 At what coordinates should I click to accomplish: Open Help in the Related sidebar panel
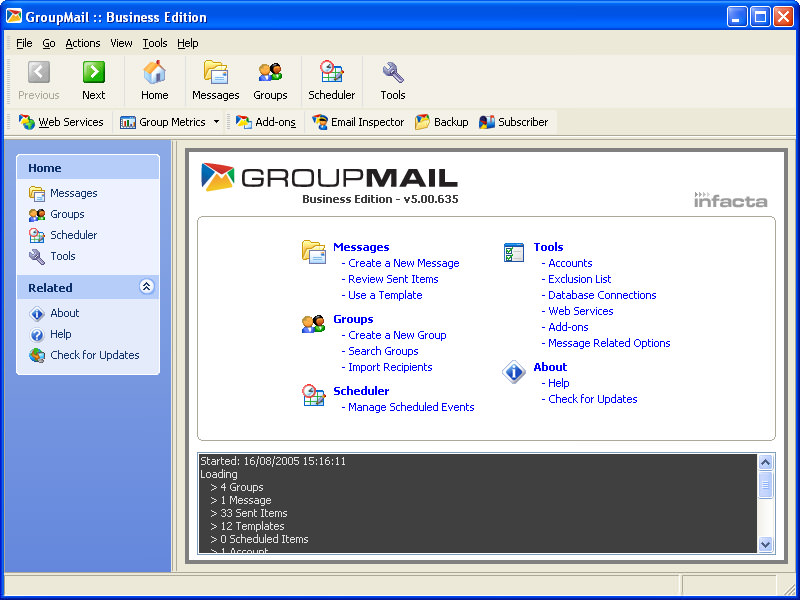50,334
